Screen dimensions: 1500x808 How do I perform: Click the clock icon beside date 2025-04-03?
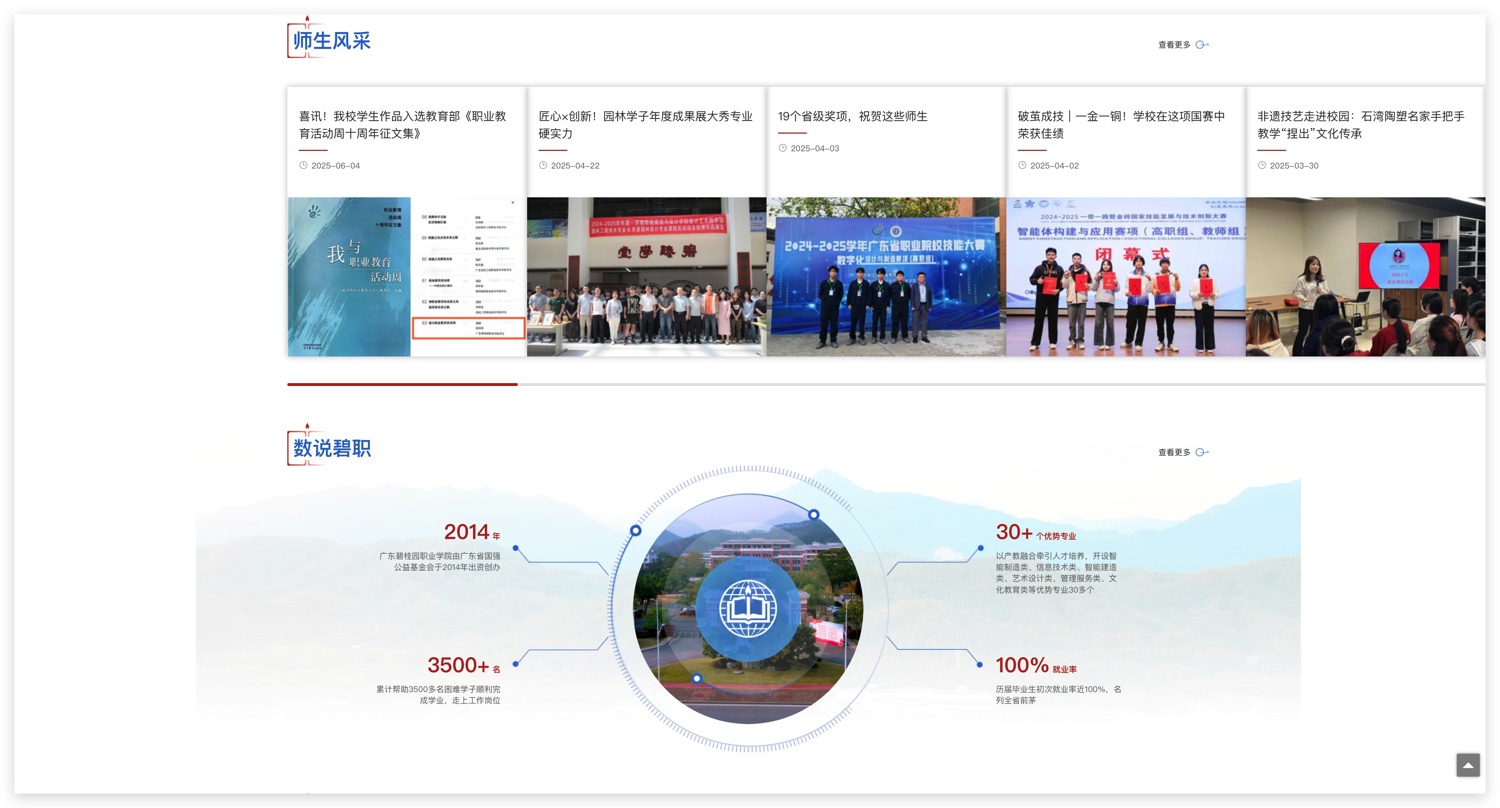point(782,148)
